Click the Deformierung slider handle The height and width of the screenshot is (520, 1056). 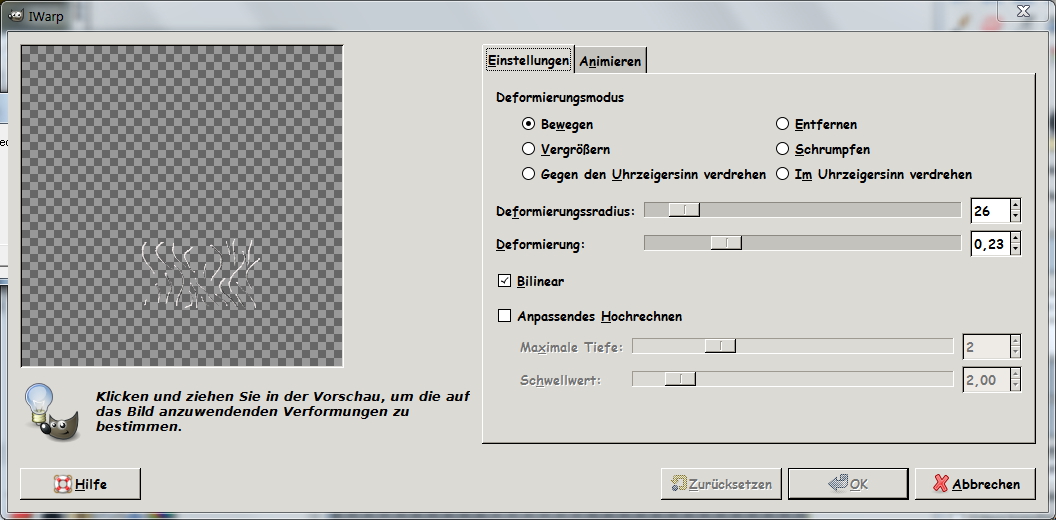(726, 243)
